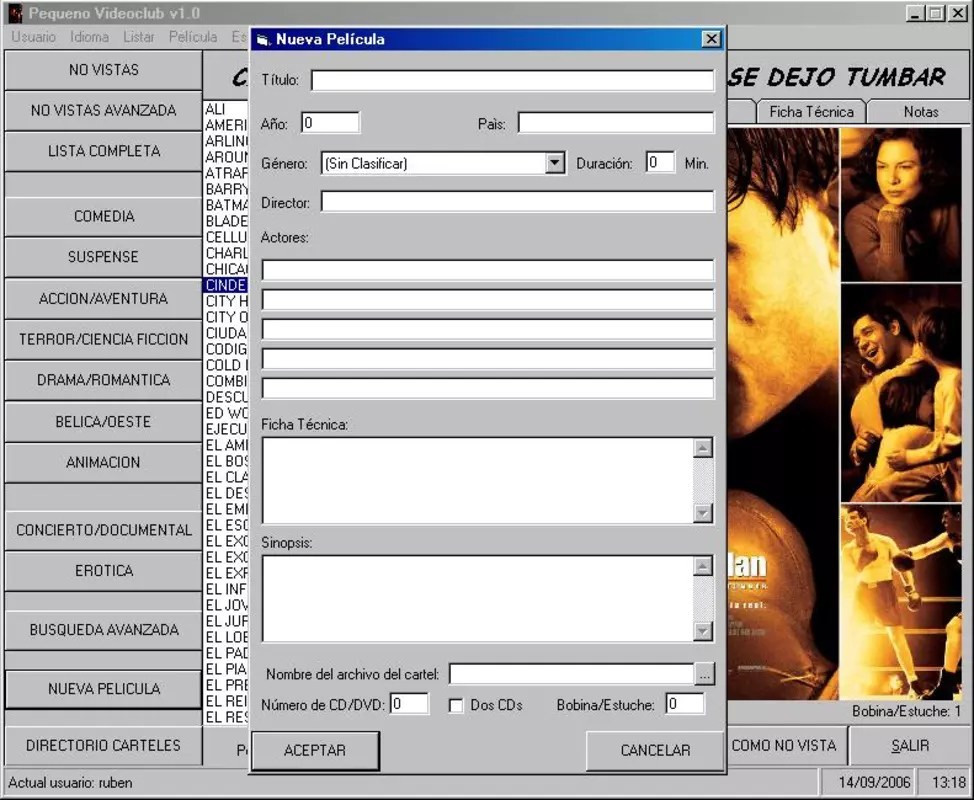This screenshot has height=800, width=974.
Task: Browse for cartel file with ellipsis button
Action: [x=704, y=674]
